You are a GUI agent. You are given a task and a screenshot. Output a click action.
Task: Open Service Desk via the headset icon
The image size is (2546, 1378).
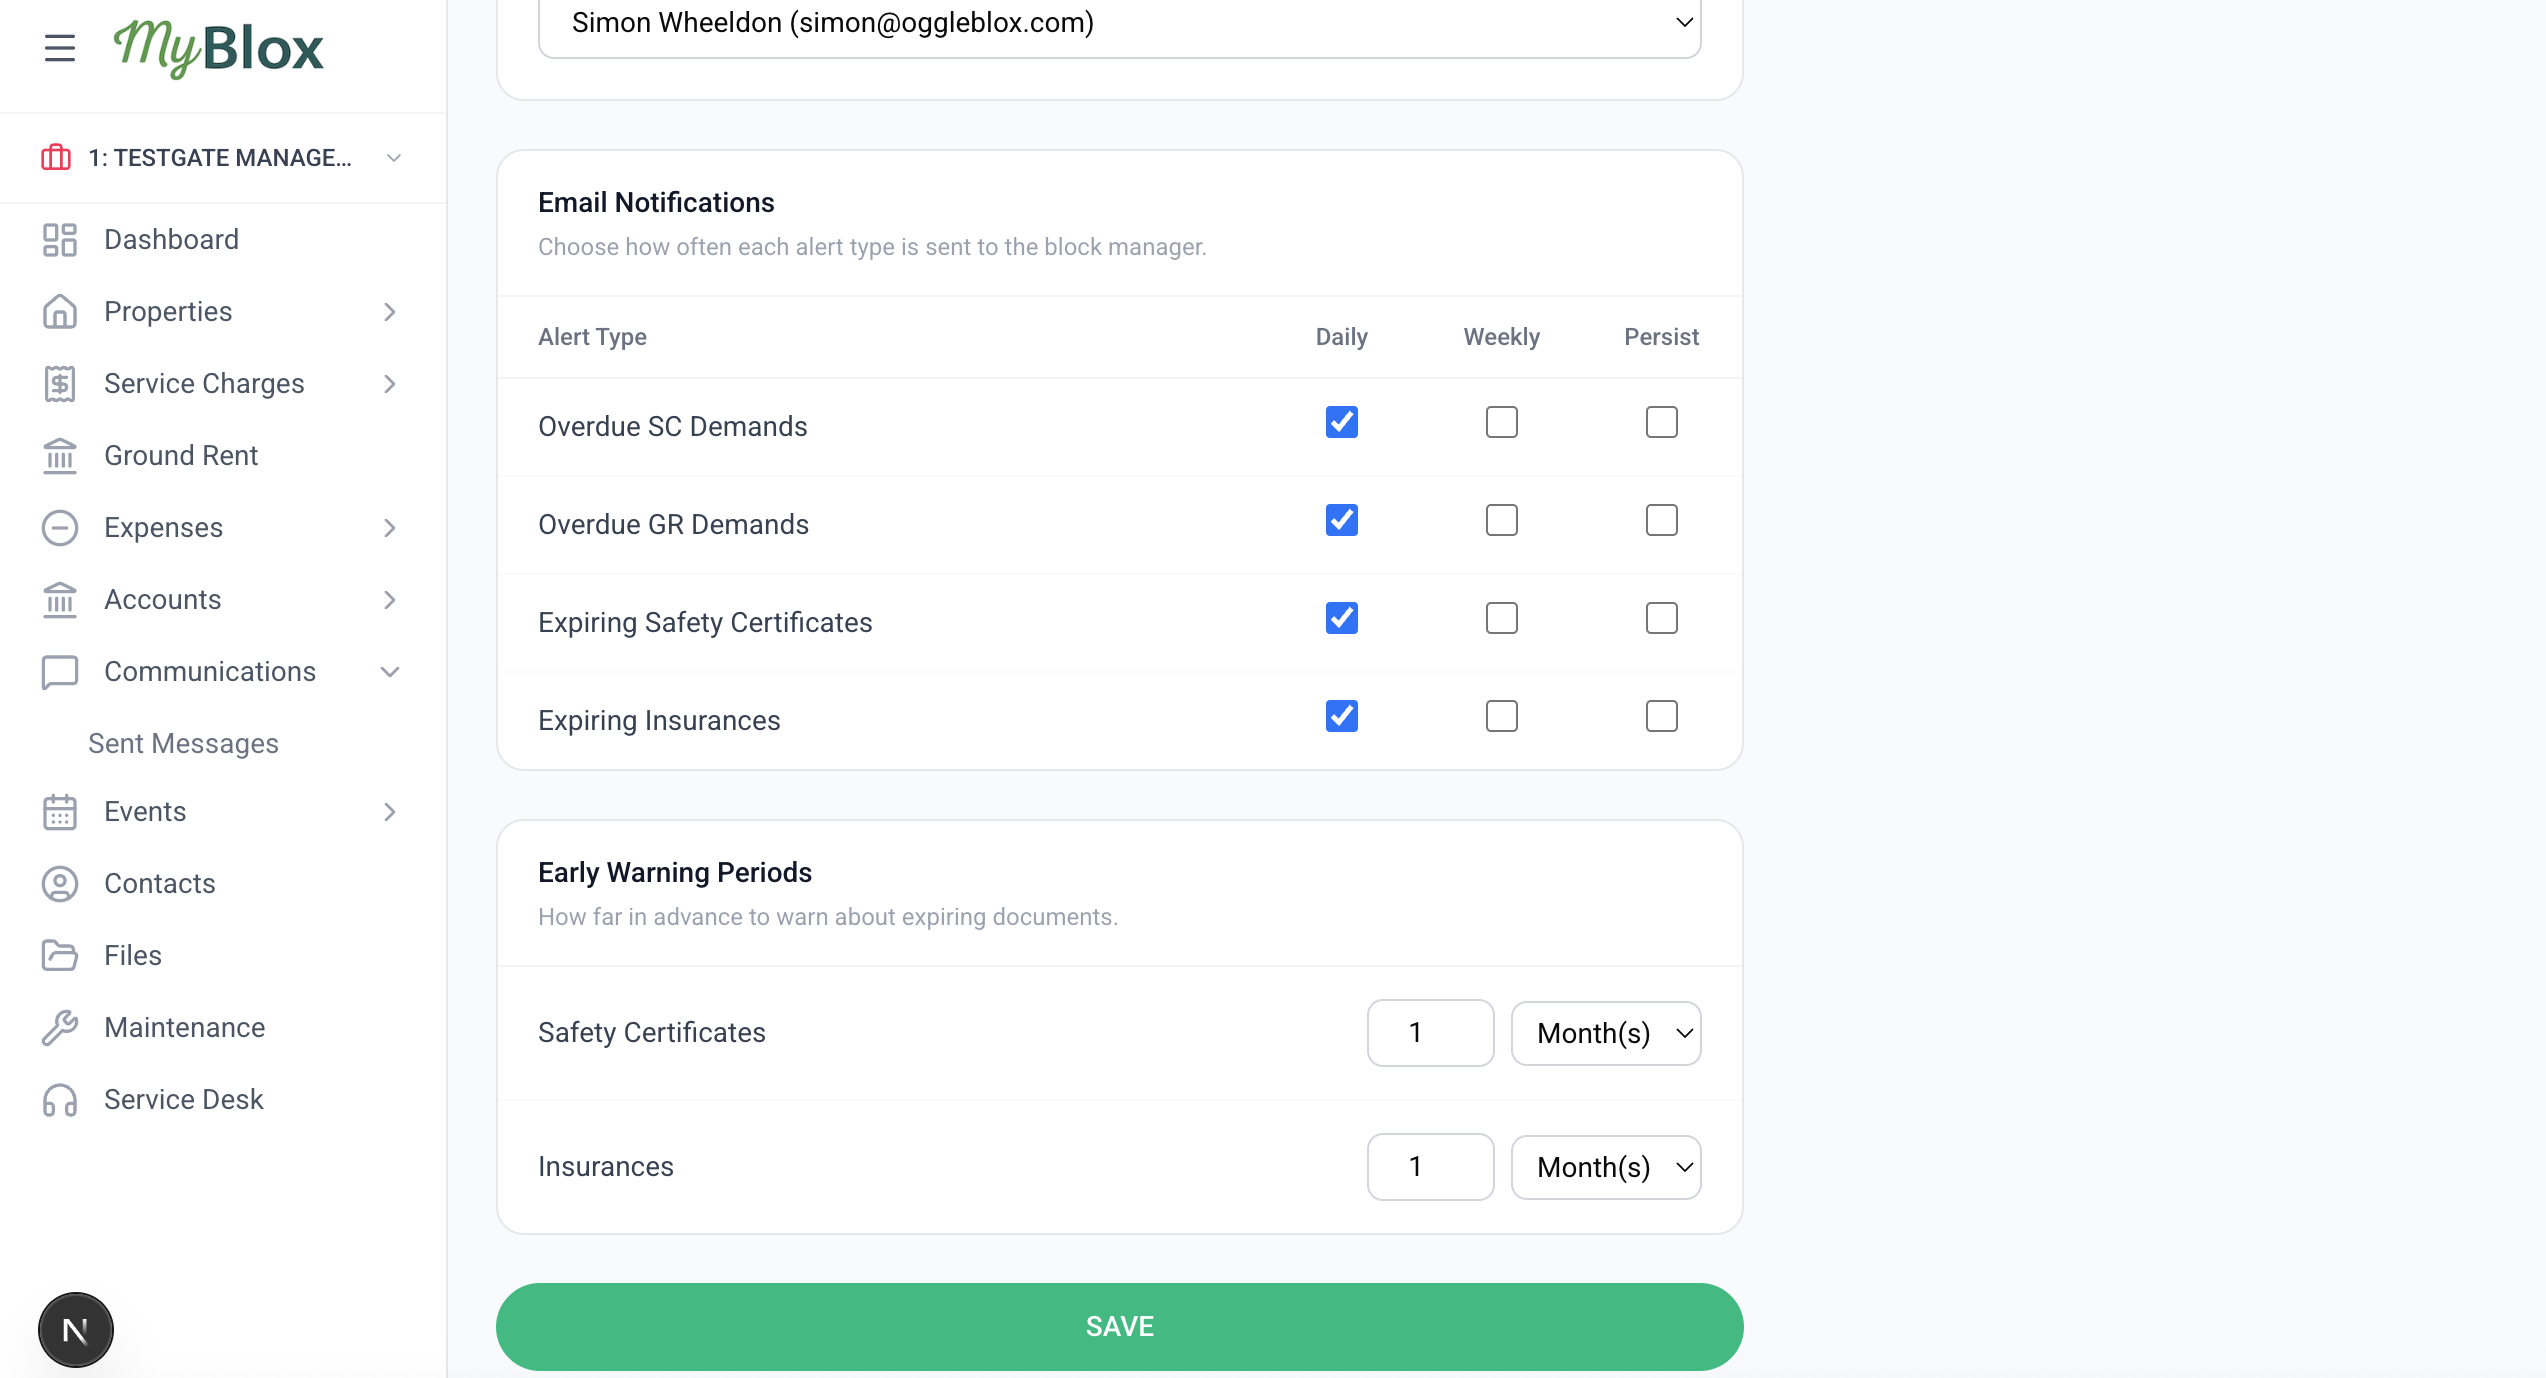point(59,1099)
